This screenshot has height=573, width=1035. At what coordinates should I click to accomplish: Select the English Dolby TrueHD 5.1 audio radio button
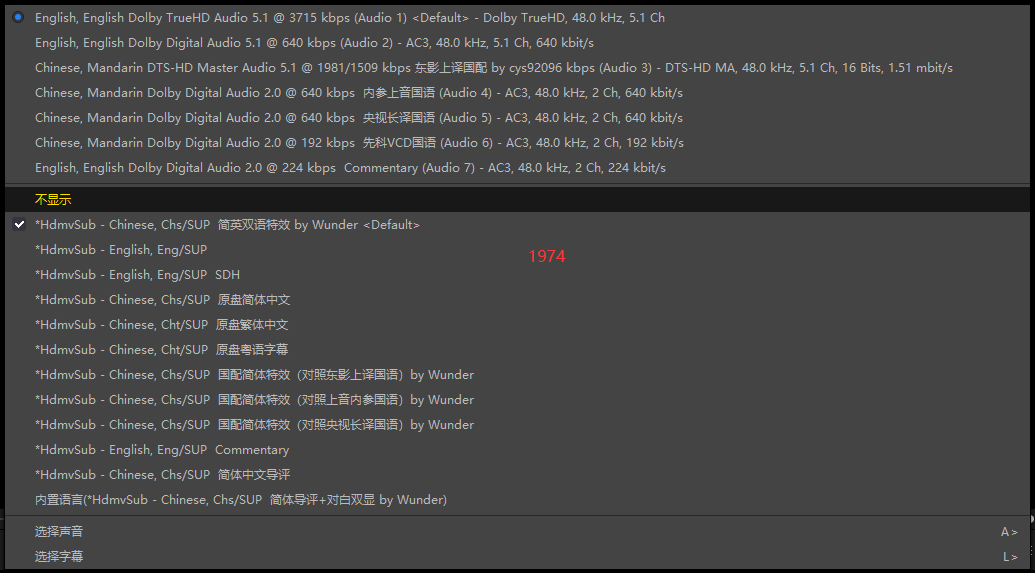click(18, 17)
